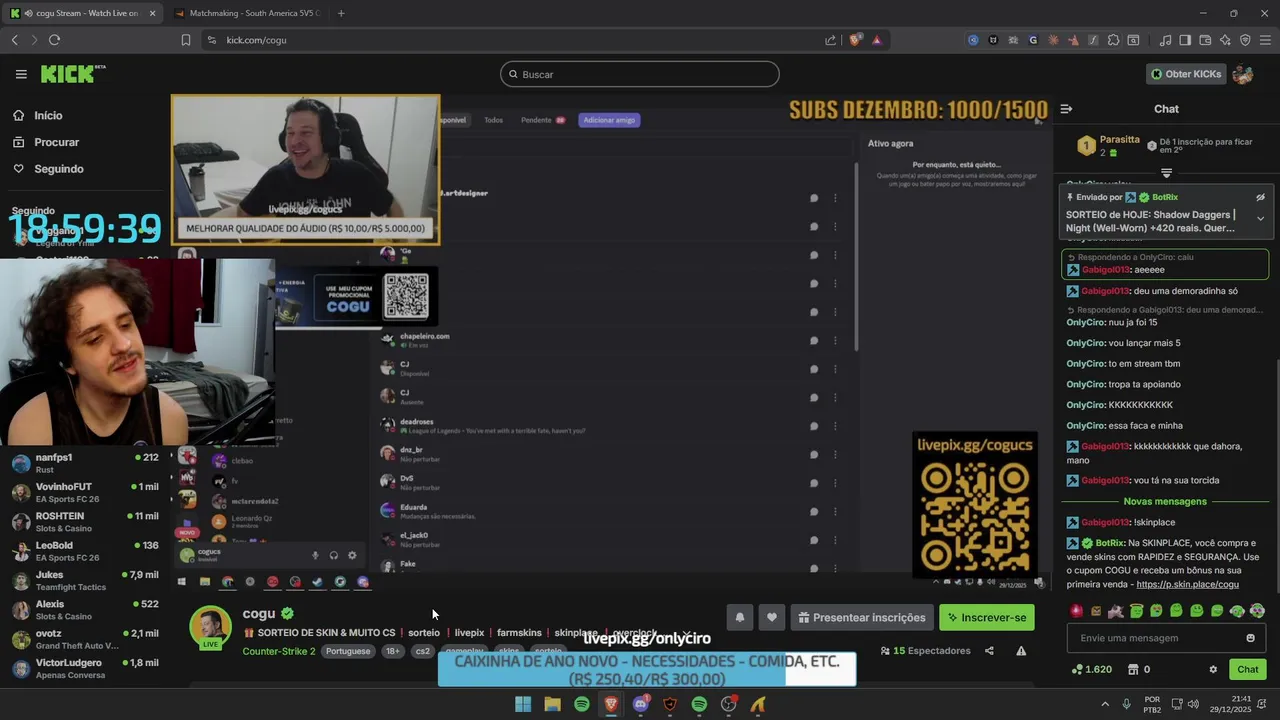Bookmark this page icon in address bar
The image size is (1280, 720).
[186, 40]
